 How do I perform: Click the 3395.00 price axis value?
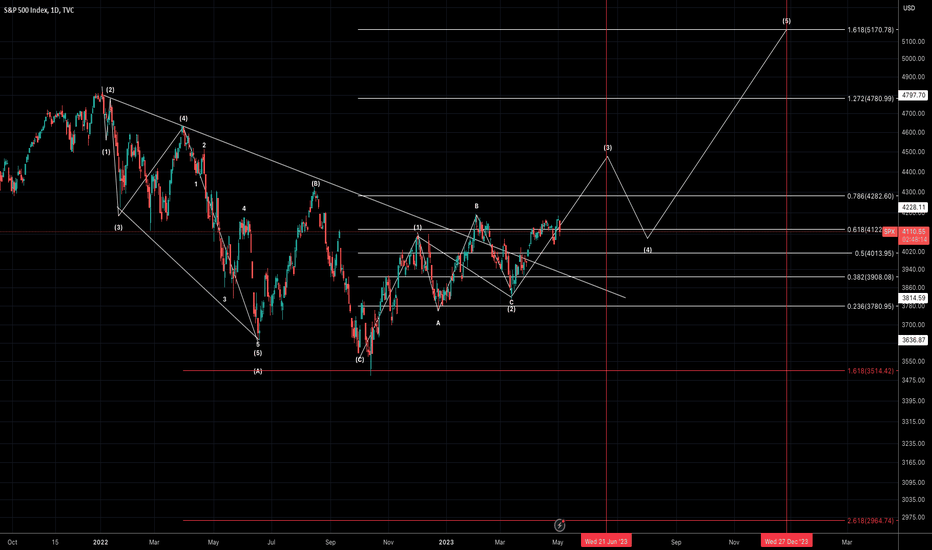click(913, 401)
